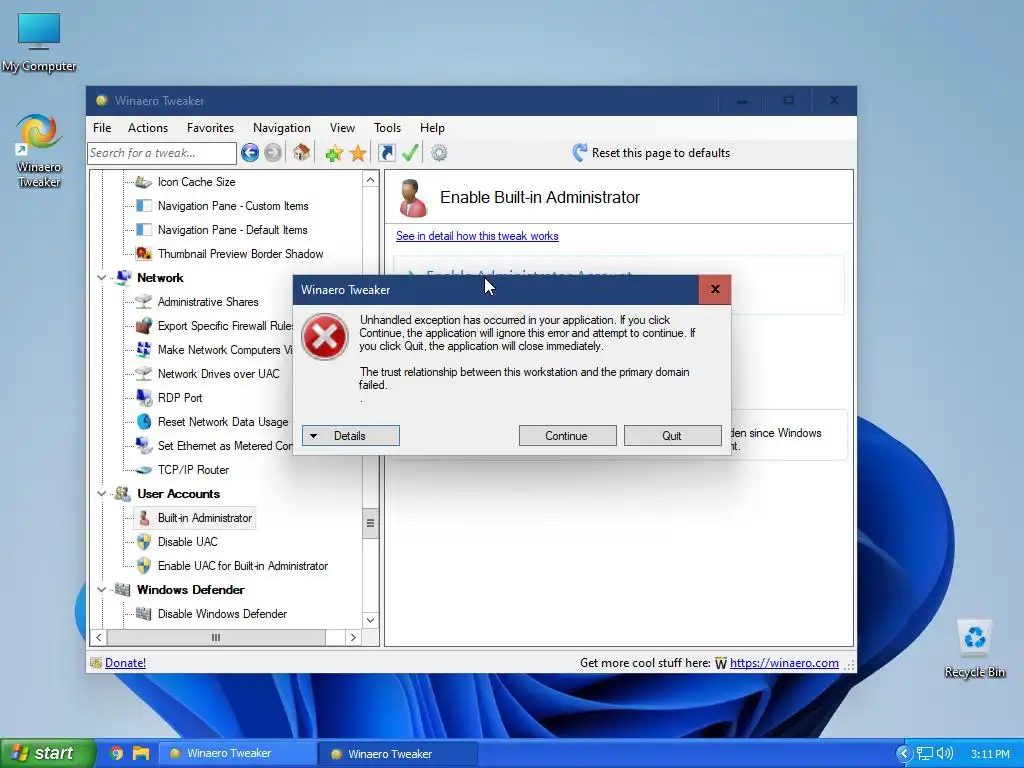Select Enable UAC for Built-in Administrator
Viewport: 1024px width, 768px height.
(242, 566)
